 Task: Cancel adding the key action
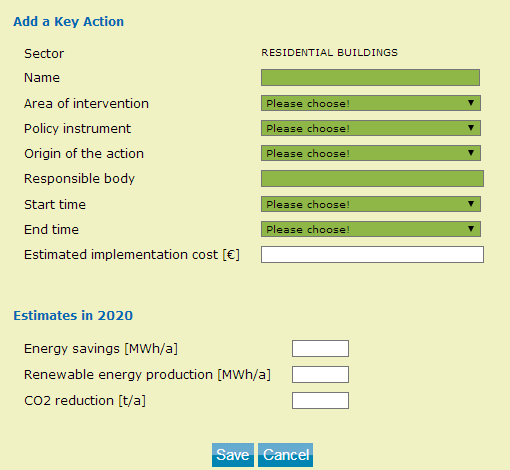click(285, 455)
